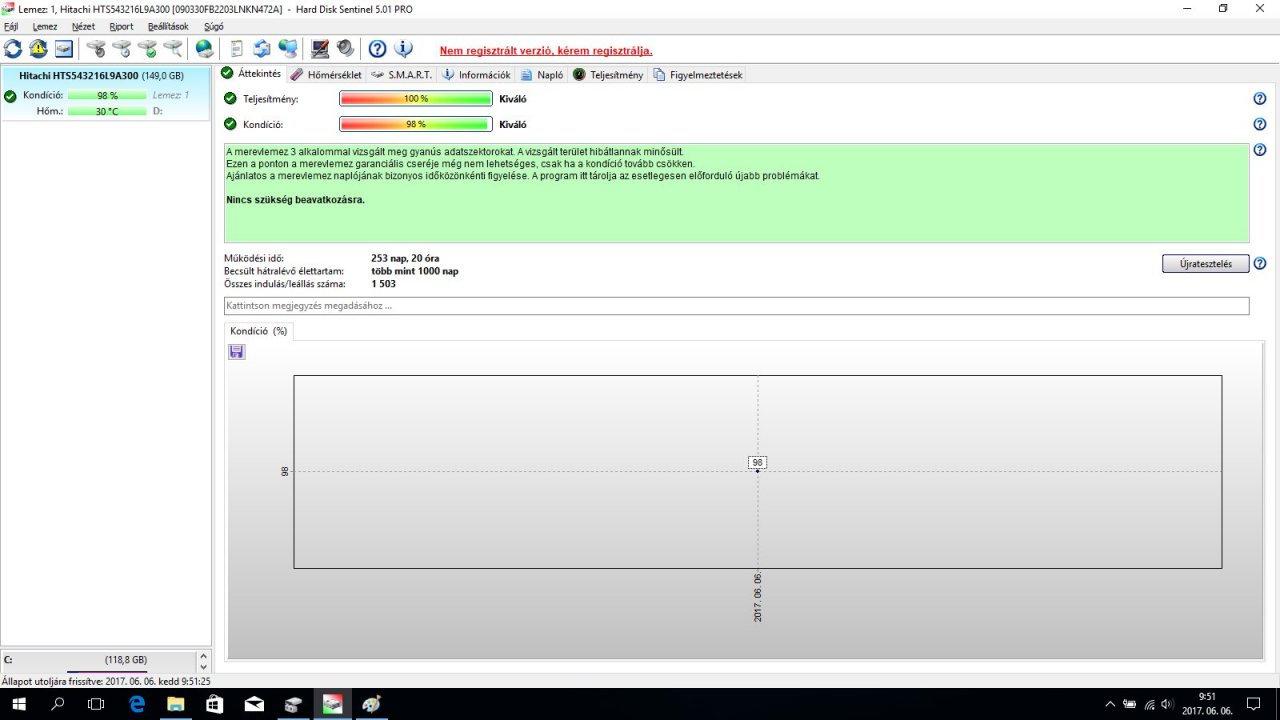Open the text report document icon
The image size is (1280, 720).
[x=237, y=48]
